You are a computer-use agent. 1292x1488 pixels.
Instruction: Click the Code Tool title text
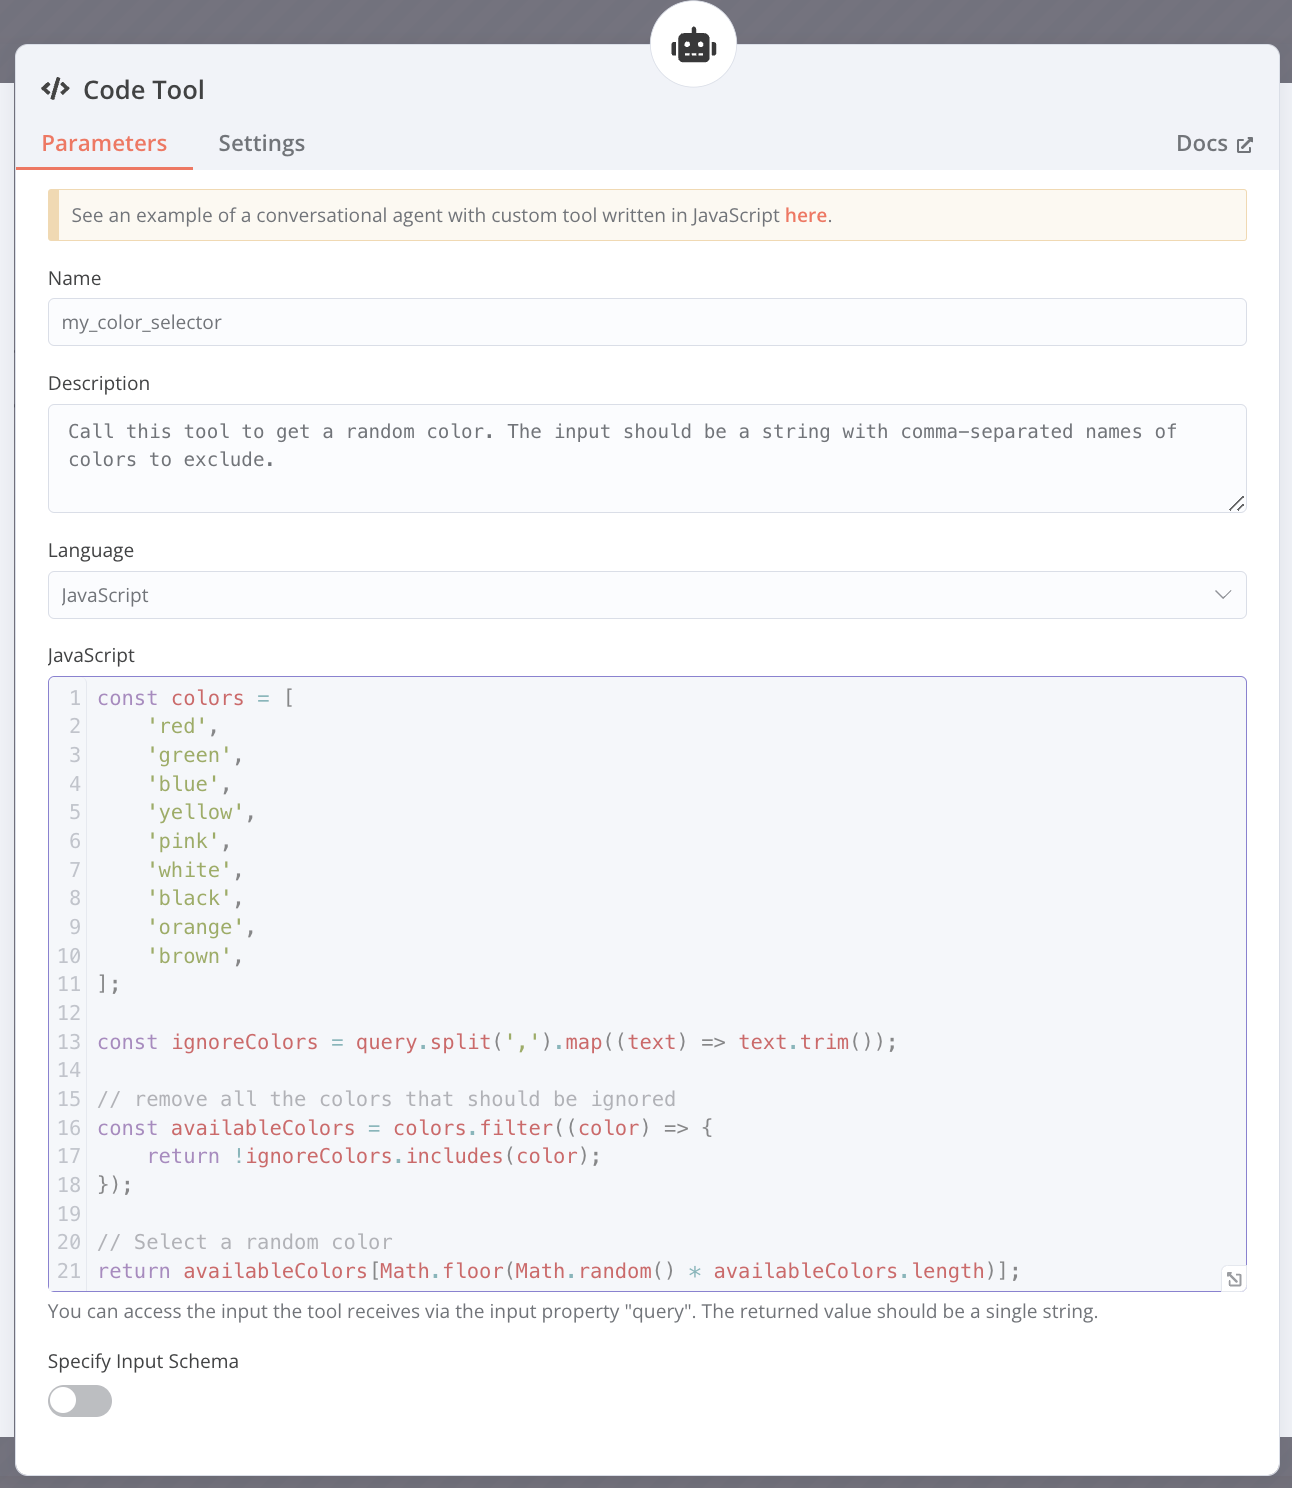144,90
